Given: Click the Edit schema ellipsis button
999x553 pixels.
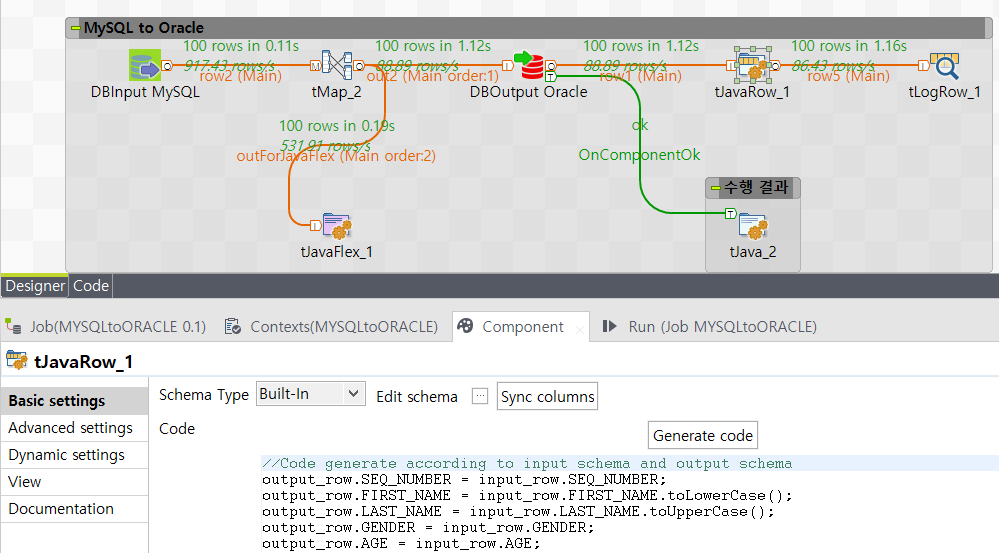Looking at the screenshot, I should coord(480,396).
